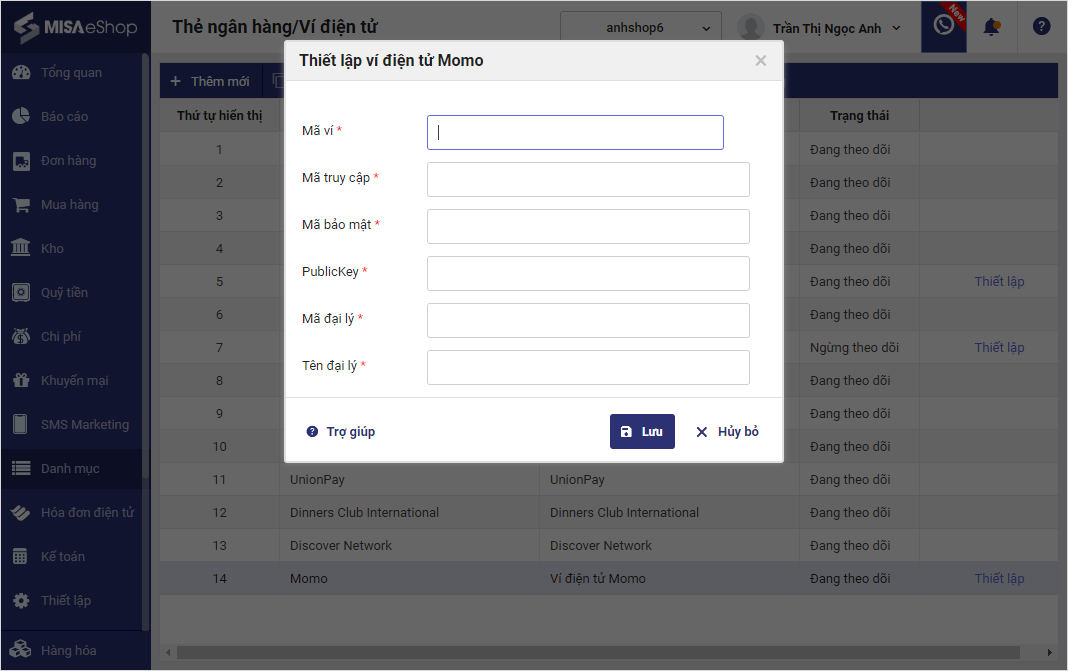This screenshot has height=671, width=1068.
Task: Open Thiết lập gear icon in sidebar
Action: pyautogui.click(x=21, y=600)
